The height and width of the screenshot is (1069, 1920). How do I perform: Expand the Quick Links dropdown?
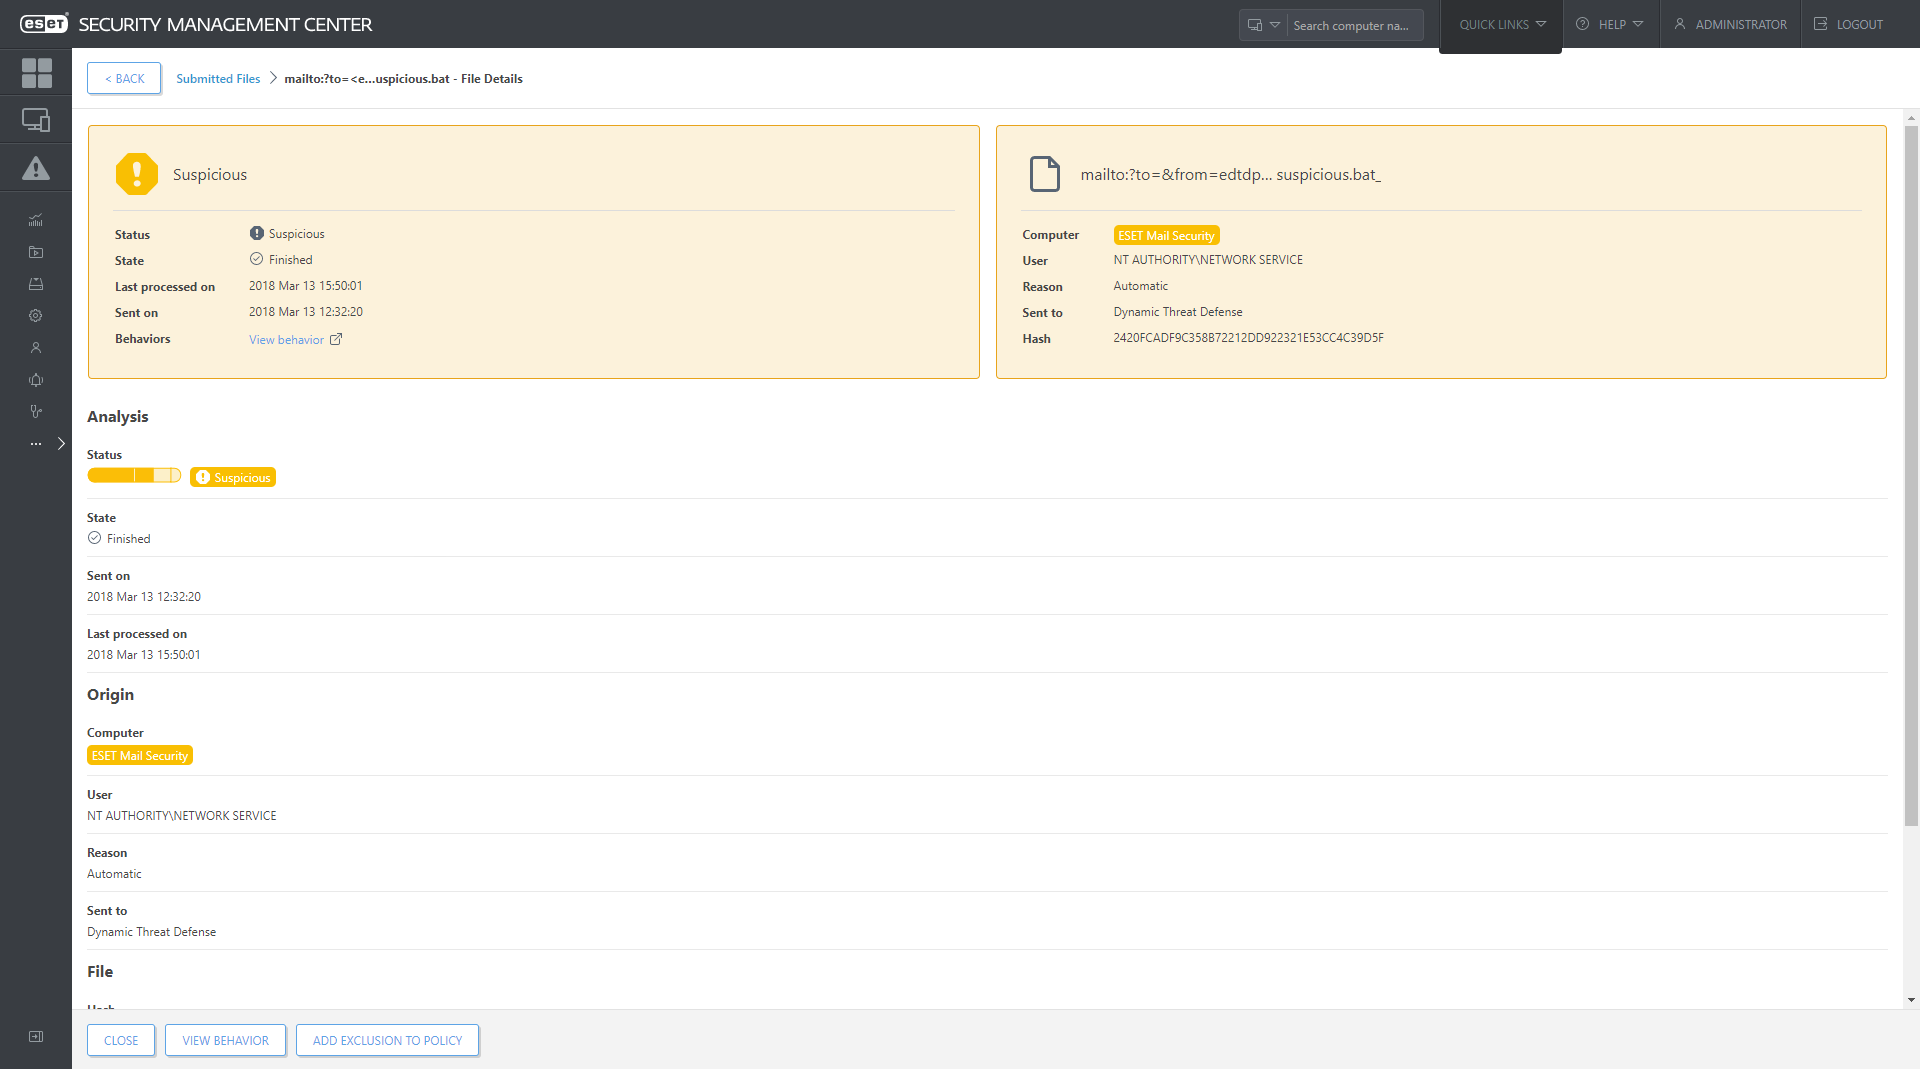[x=1501, y=25]
